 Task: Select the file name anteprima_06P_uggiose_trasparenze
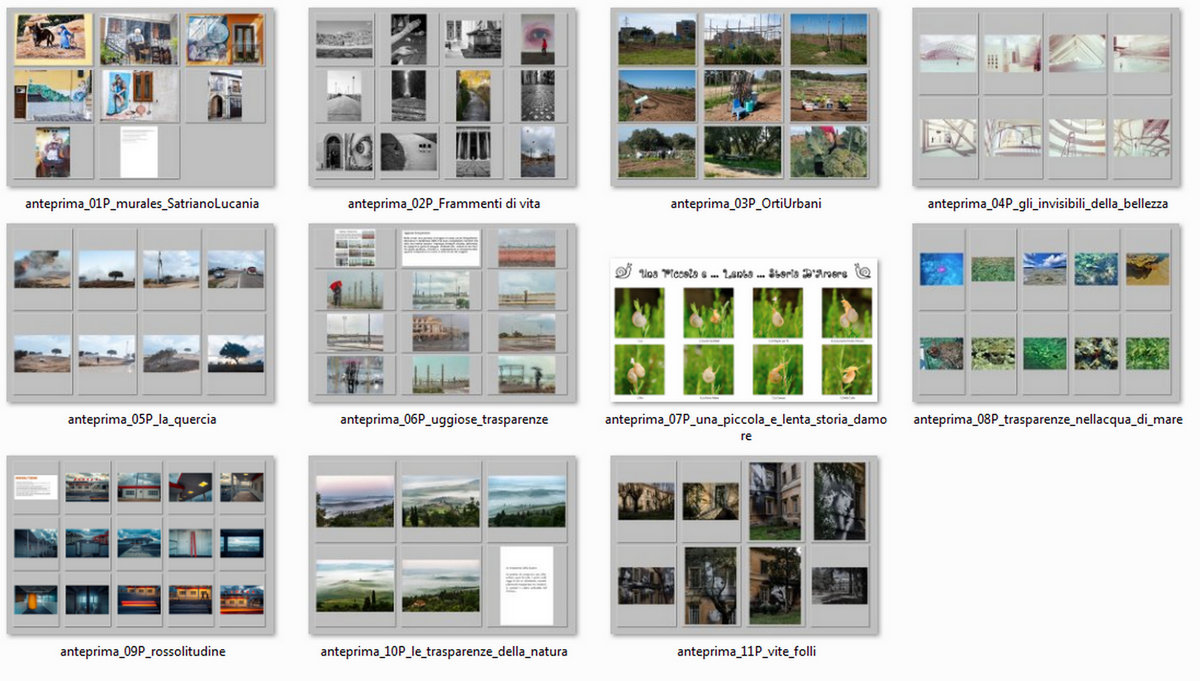(444, 420)
